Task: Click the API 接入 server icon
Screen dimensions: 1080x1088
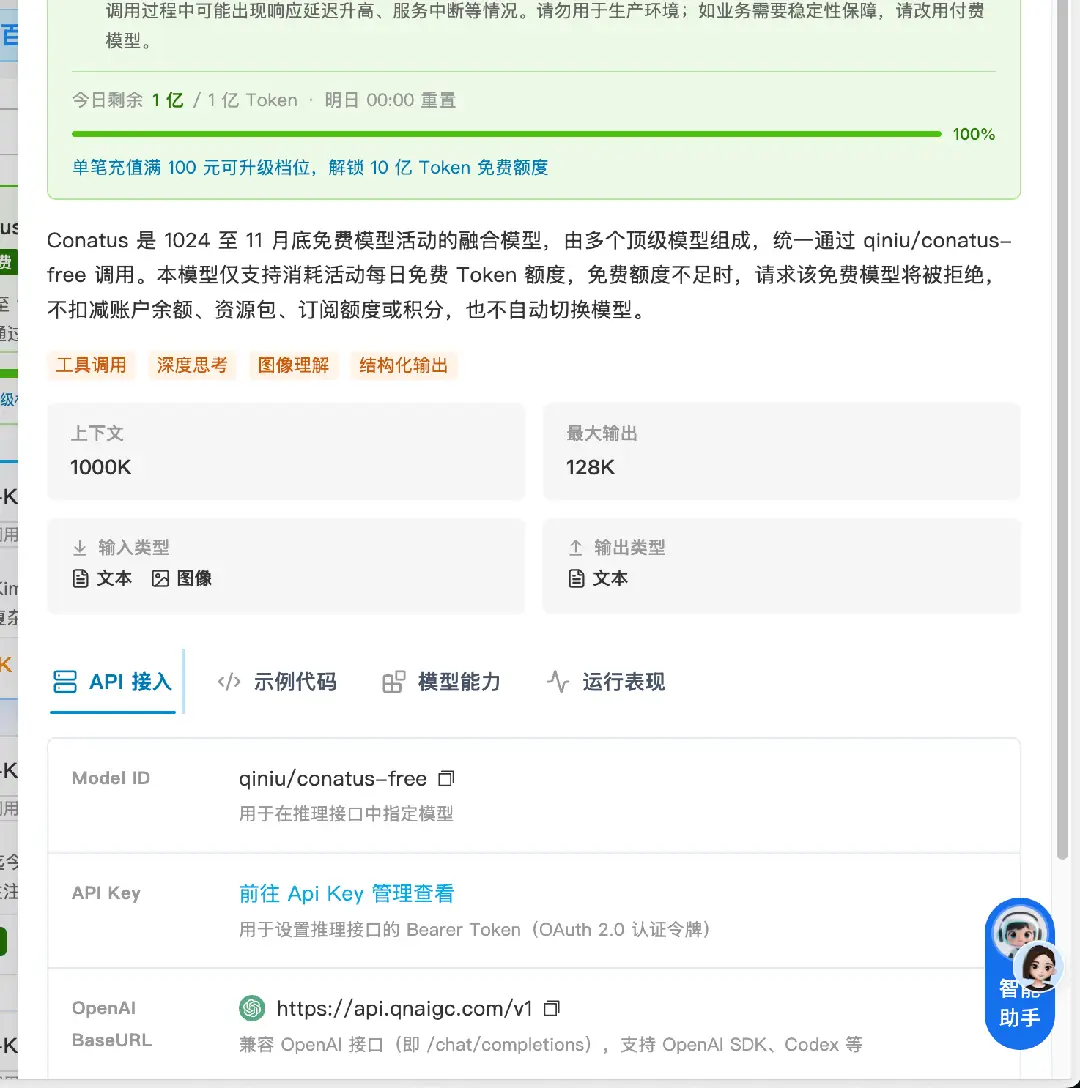Action: (x=65, y=681)
